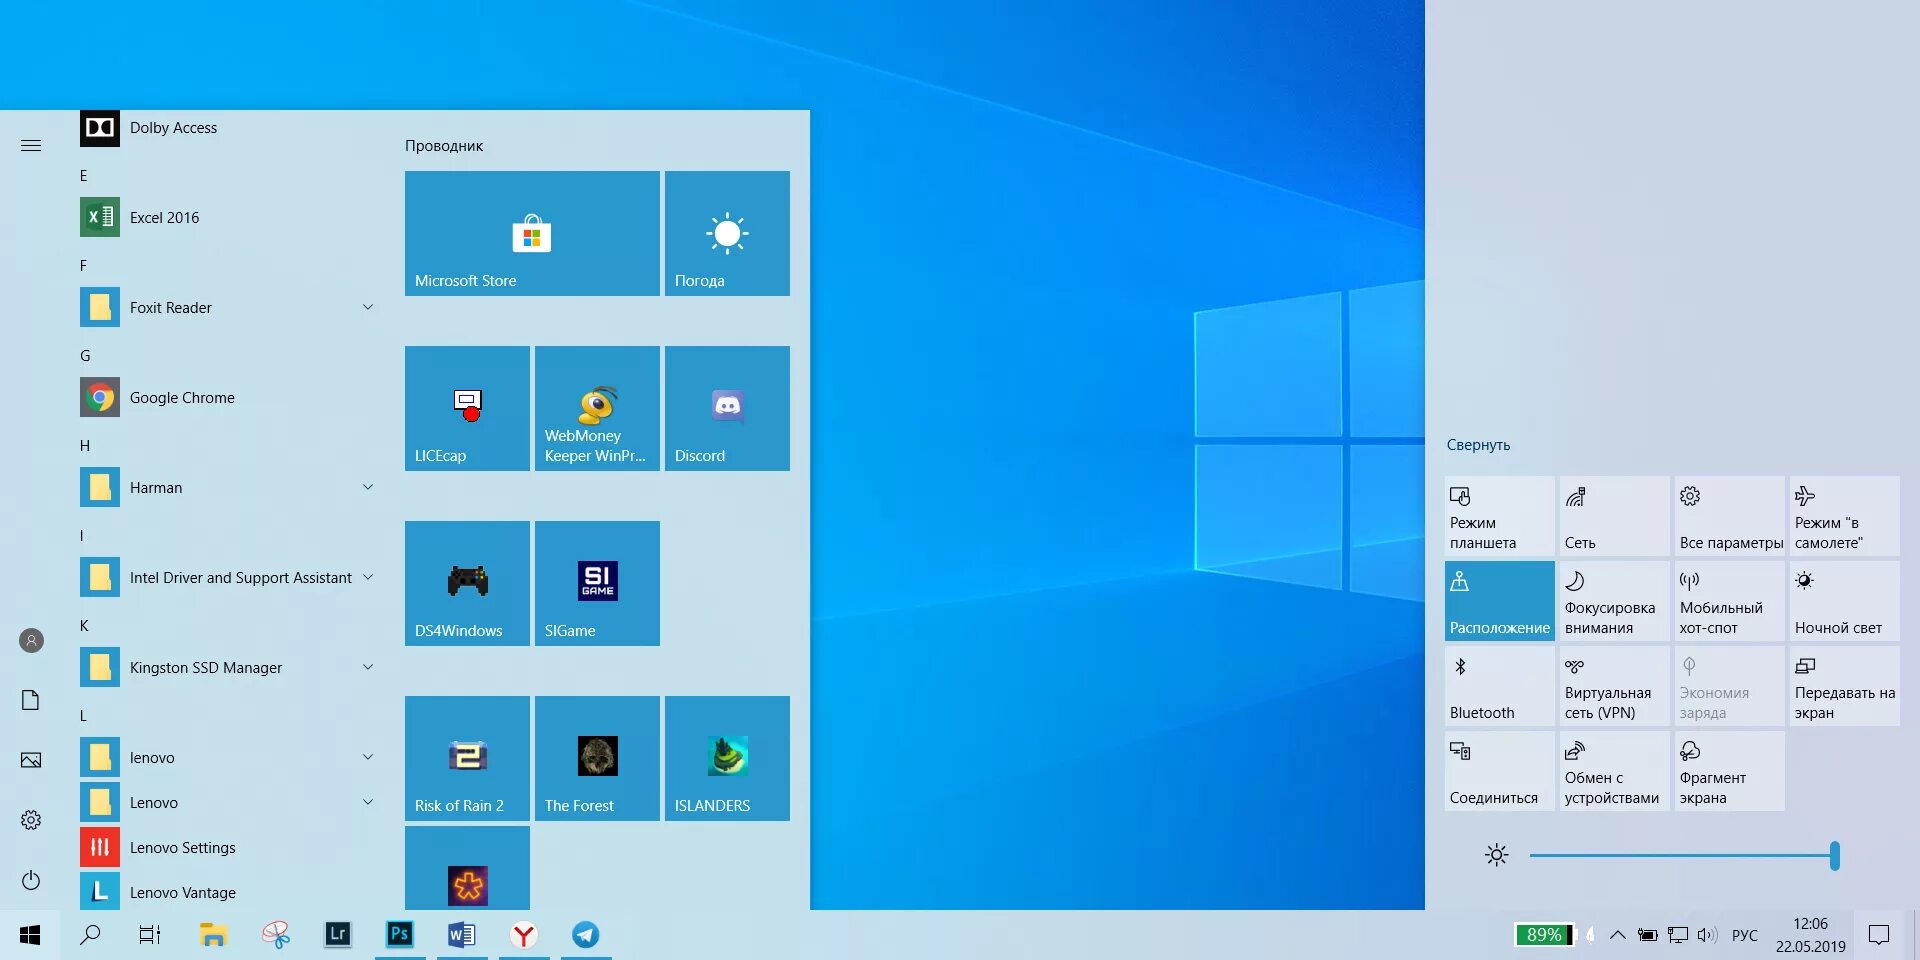Viewport: 1920px width, 960px height.
Task: Open the DS4Windows tile
Action: 467,583
